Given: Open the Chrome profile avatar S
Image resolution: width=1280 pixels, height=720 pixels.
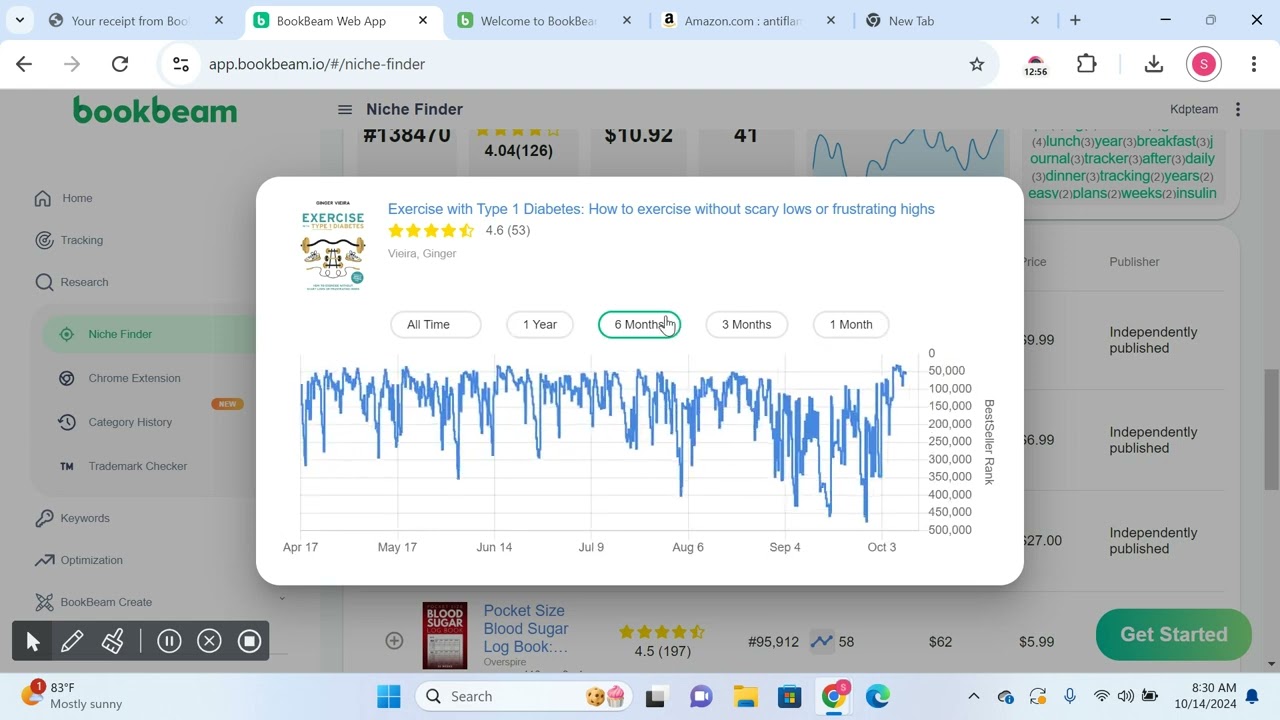Looking at the screenshot, I should (x=1204, y=64).
